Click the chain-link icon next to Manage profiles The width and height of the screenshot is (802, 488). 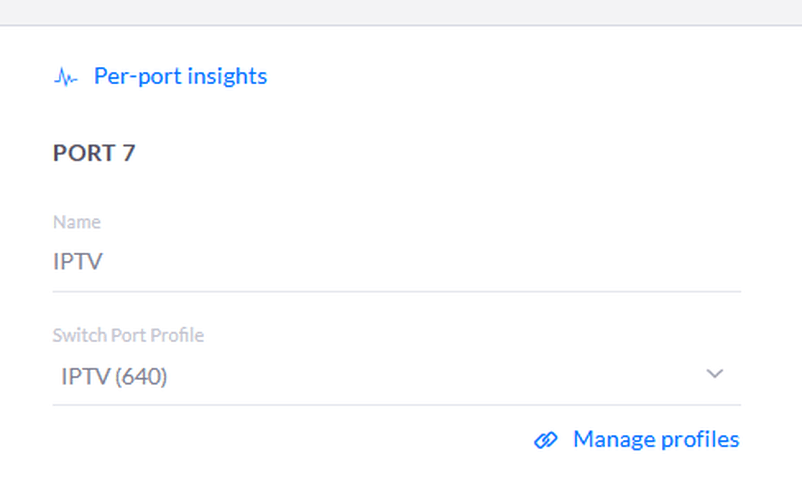(546, 440)
